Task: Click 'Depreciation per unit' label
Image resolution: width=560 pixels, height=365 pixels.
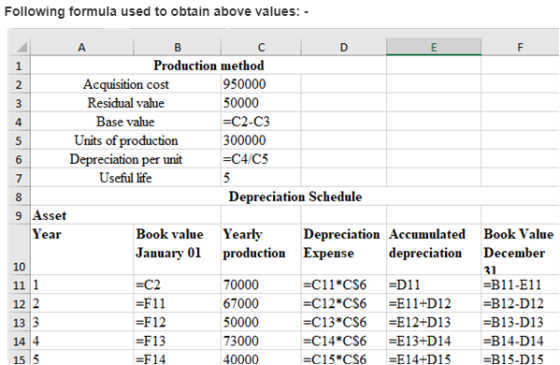Action: click(x=126, y=159)
